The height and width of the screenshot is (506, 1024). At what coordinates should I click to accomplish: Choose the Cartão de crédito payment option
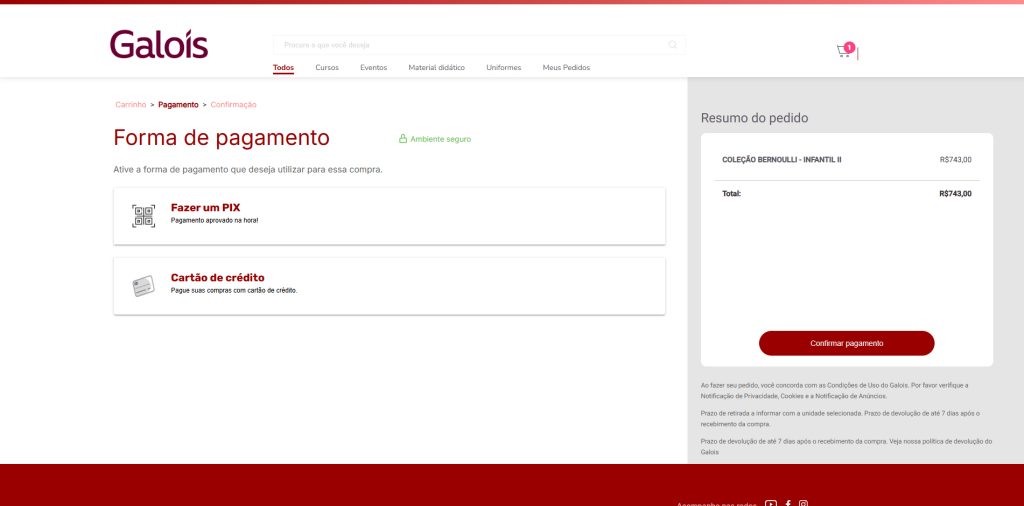pyautogui.click(x=389, y=286)
